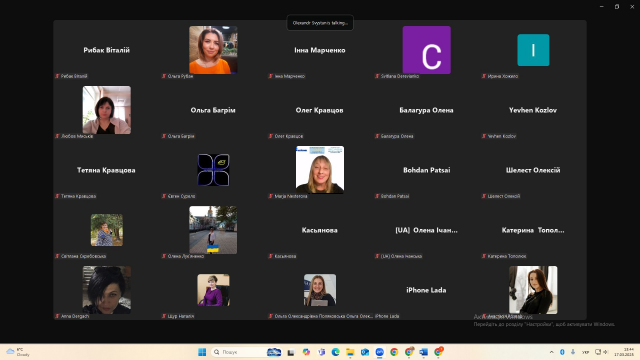Open the weather widget on the taskbar
The image size is (640, 360).
point(18,352)
